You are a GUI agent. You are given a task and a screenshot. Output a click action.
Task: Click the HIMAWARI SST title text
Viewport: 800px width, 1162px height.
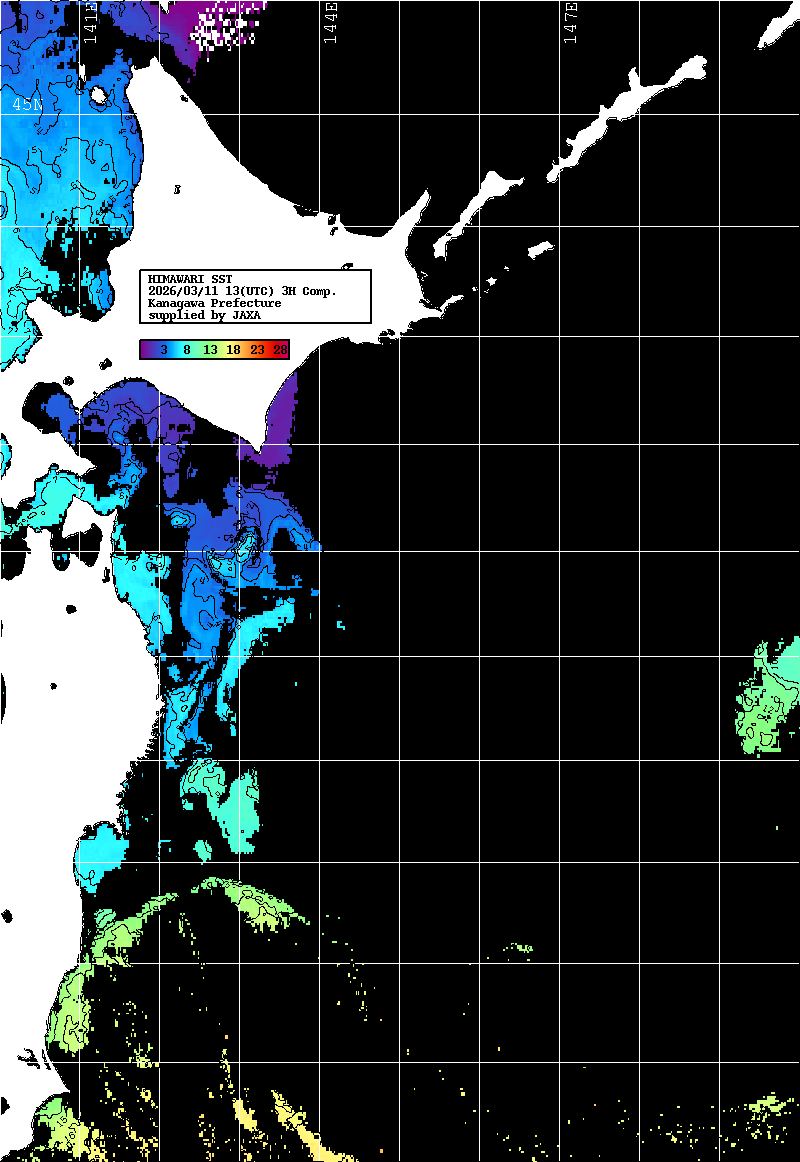point(190,278)
